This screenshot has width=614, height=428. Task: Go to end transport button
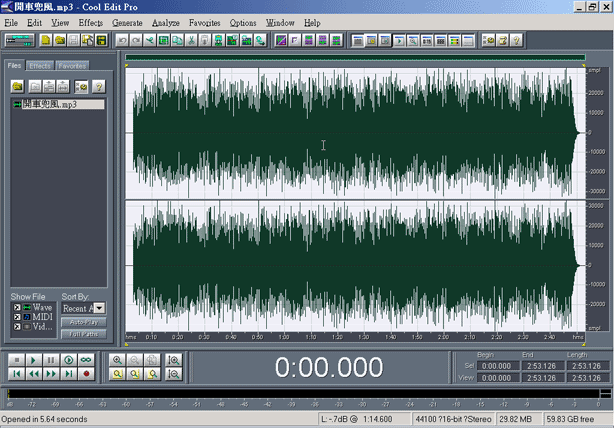pos(69,374)
